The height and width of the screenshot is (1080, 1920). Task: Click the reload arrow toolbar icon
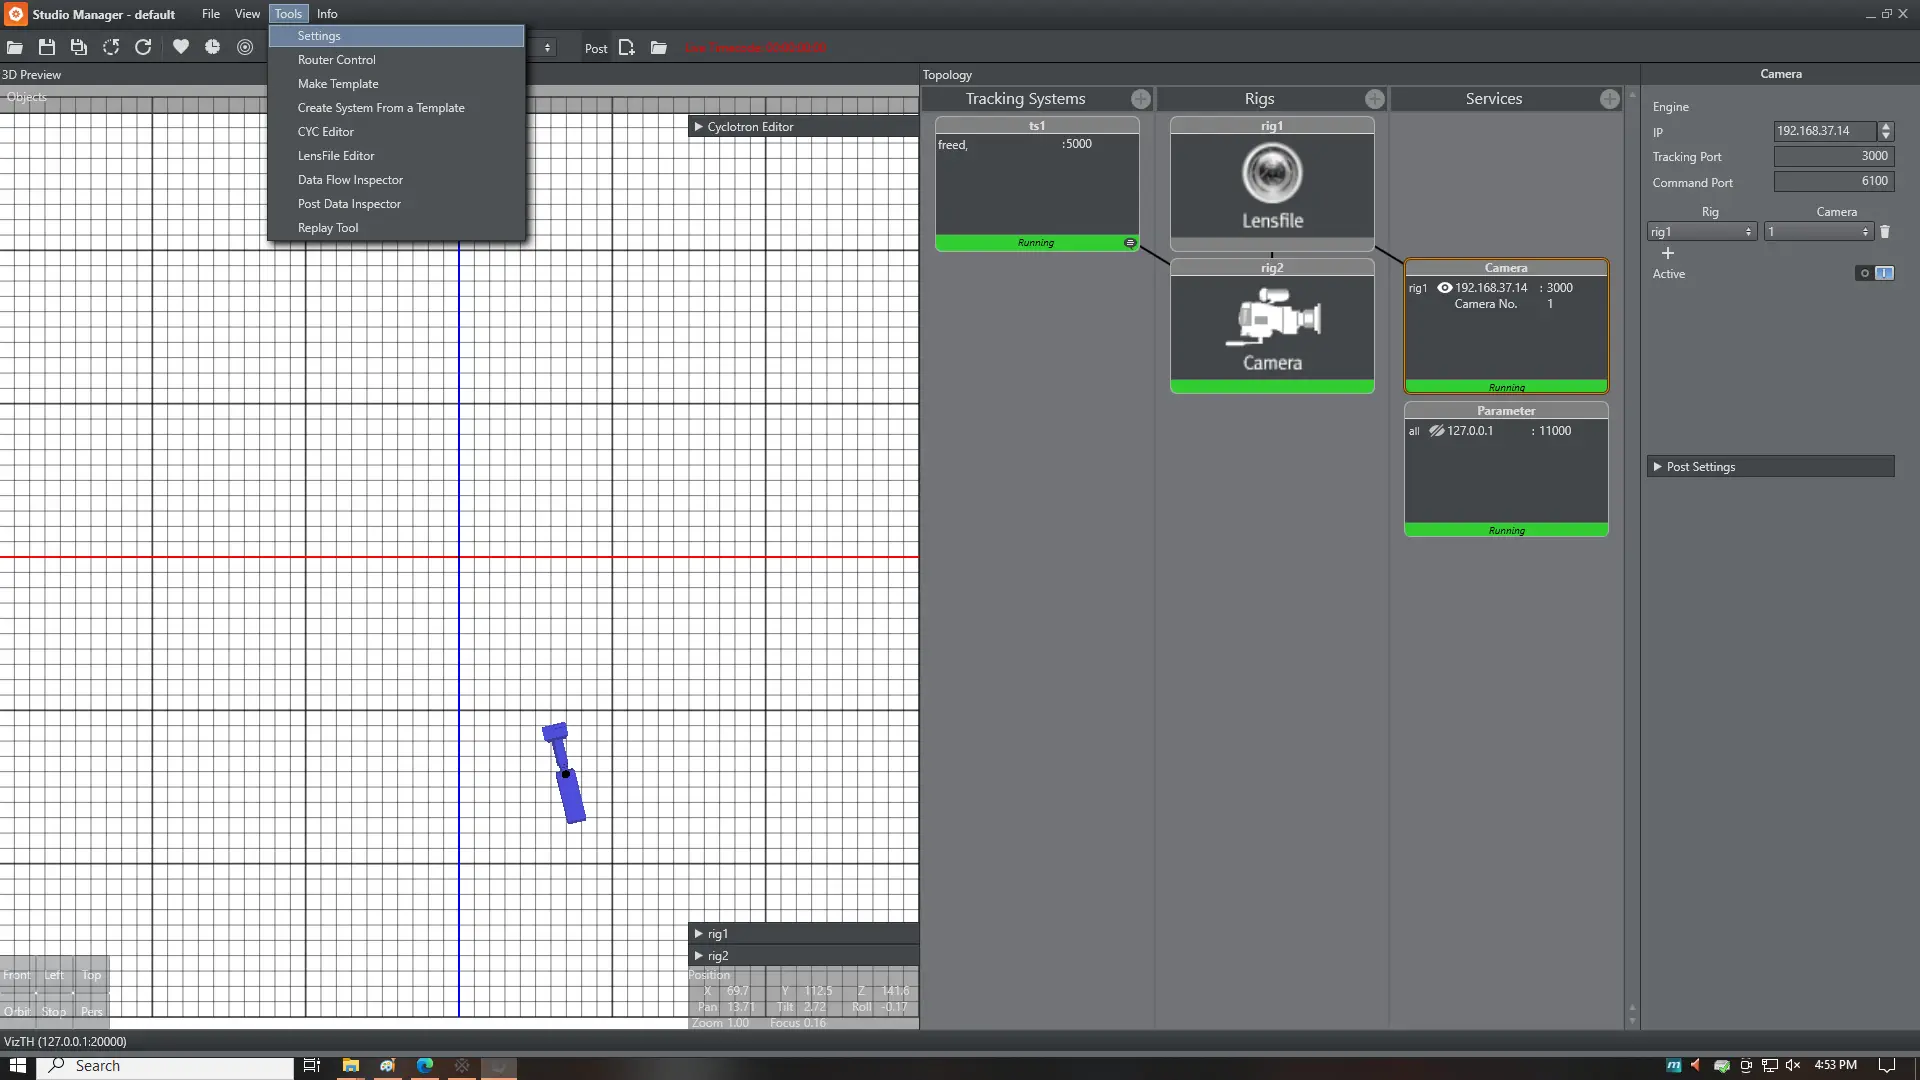(x=143, y=47)
